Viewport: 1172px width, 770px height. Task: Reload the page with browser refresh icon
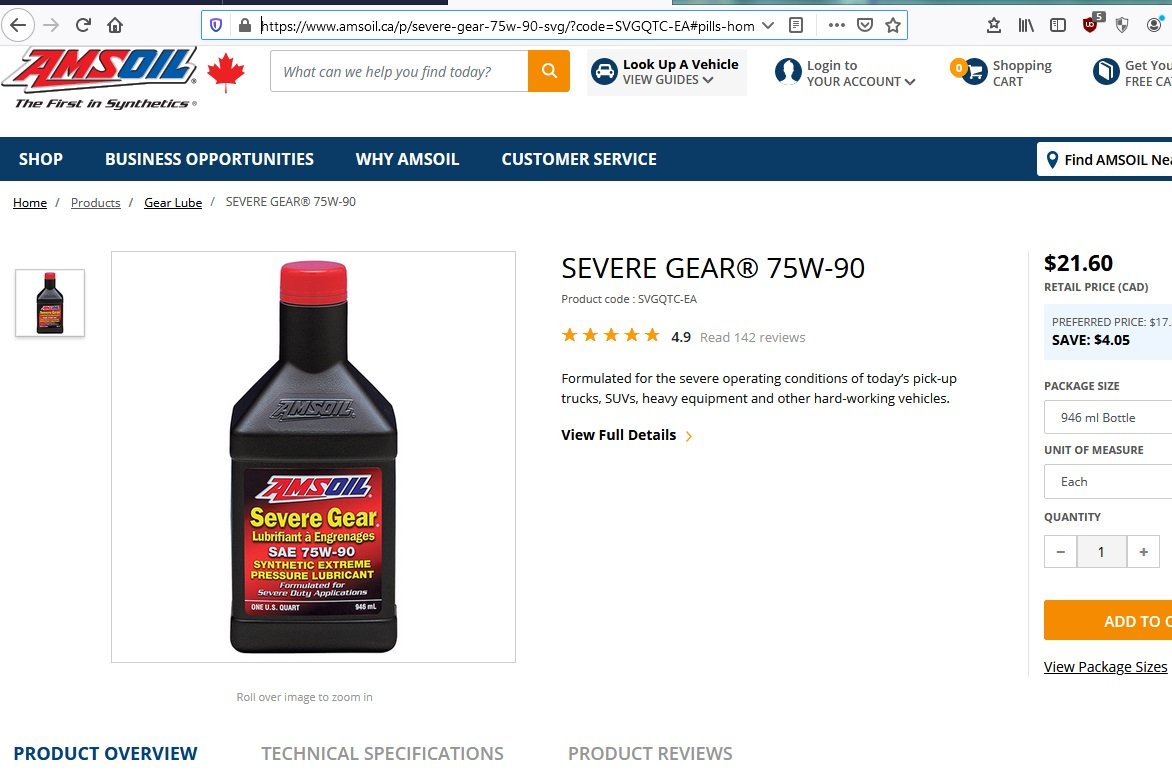pyautogui.click(x=83, y=25)
